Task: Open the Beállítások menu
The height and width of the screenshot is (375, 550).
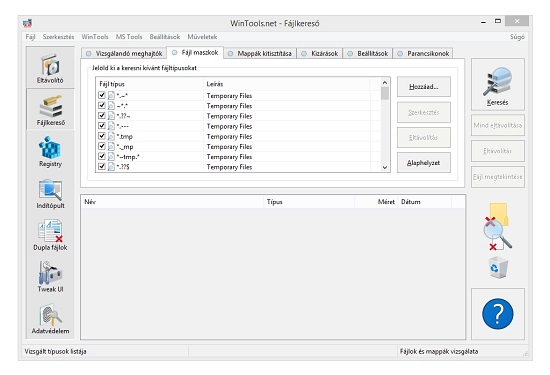Action: click(x=165, y=37)
